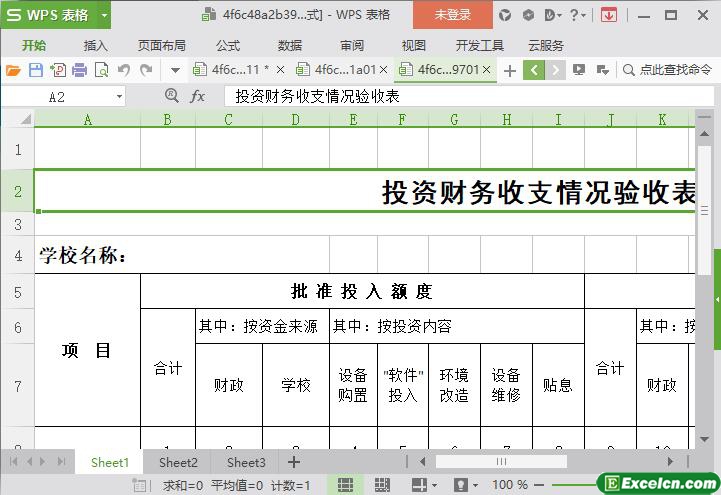This screenshot has width=721, height=495.
Task: Click the 未登录 login button
Action: [x=452, y=15]
